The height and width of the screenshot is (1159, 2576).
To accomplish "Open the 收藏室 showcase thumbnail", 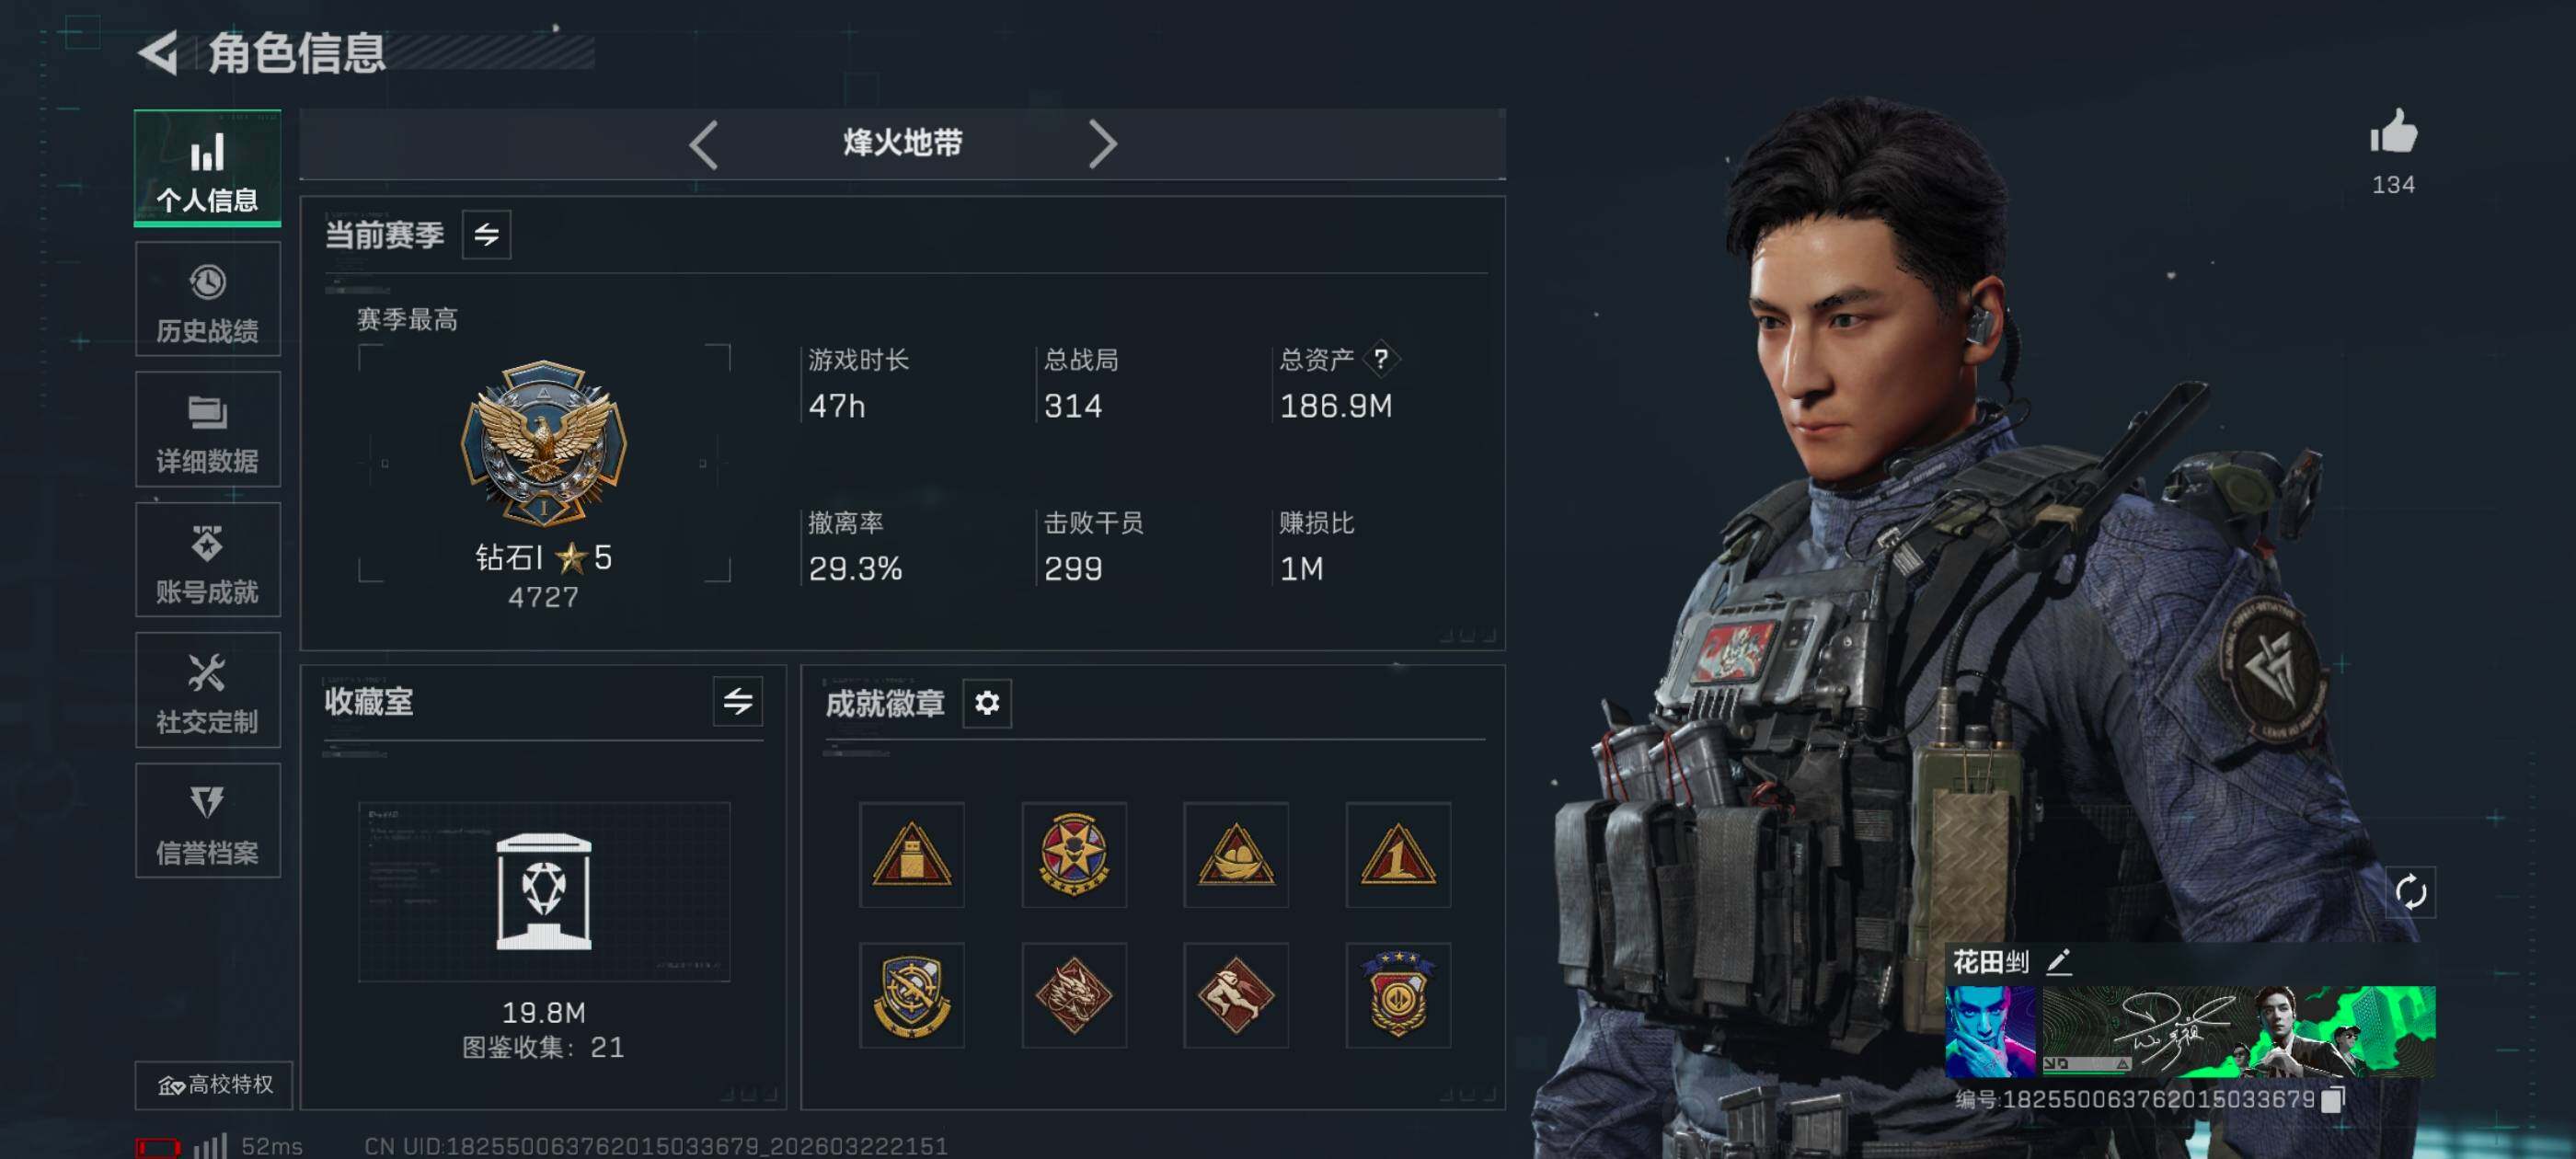I will [544, 891].
